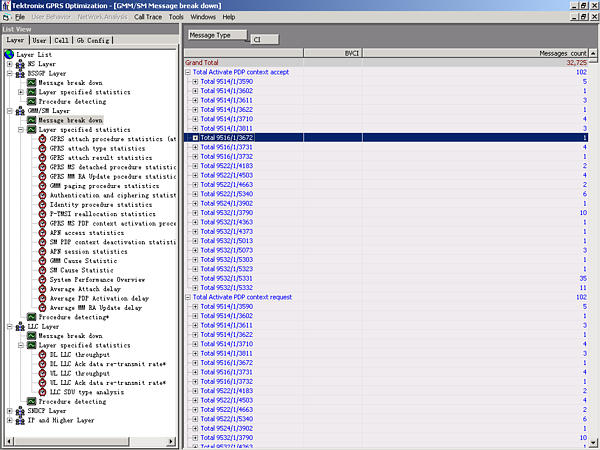The height and width of the screenshot is (450, 600).
Task: Switch to the User tab
Action: point(39,40)
